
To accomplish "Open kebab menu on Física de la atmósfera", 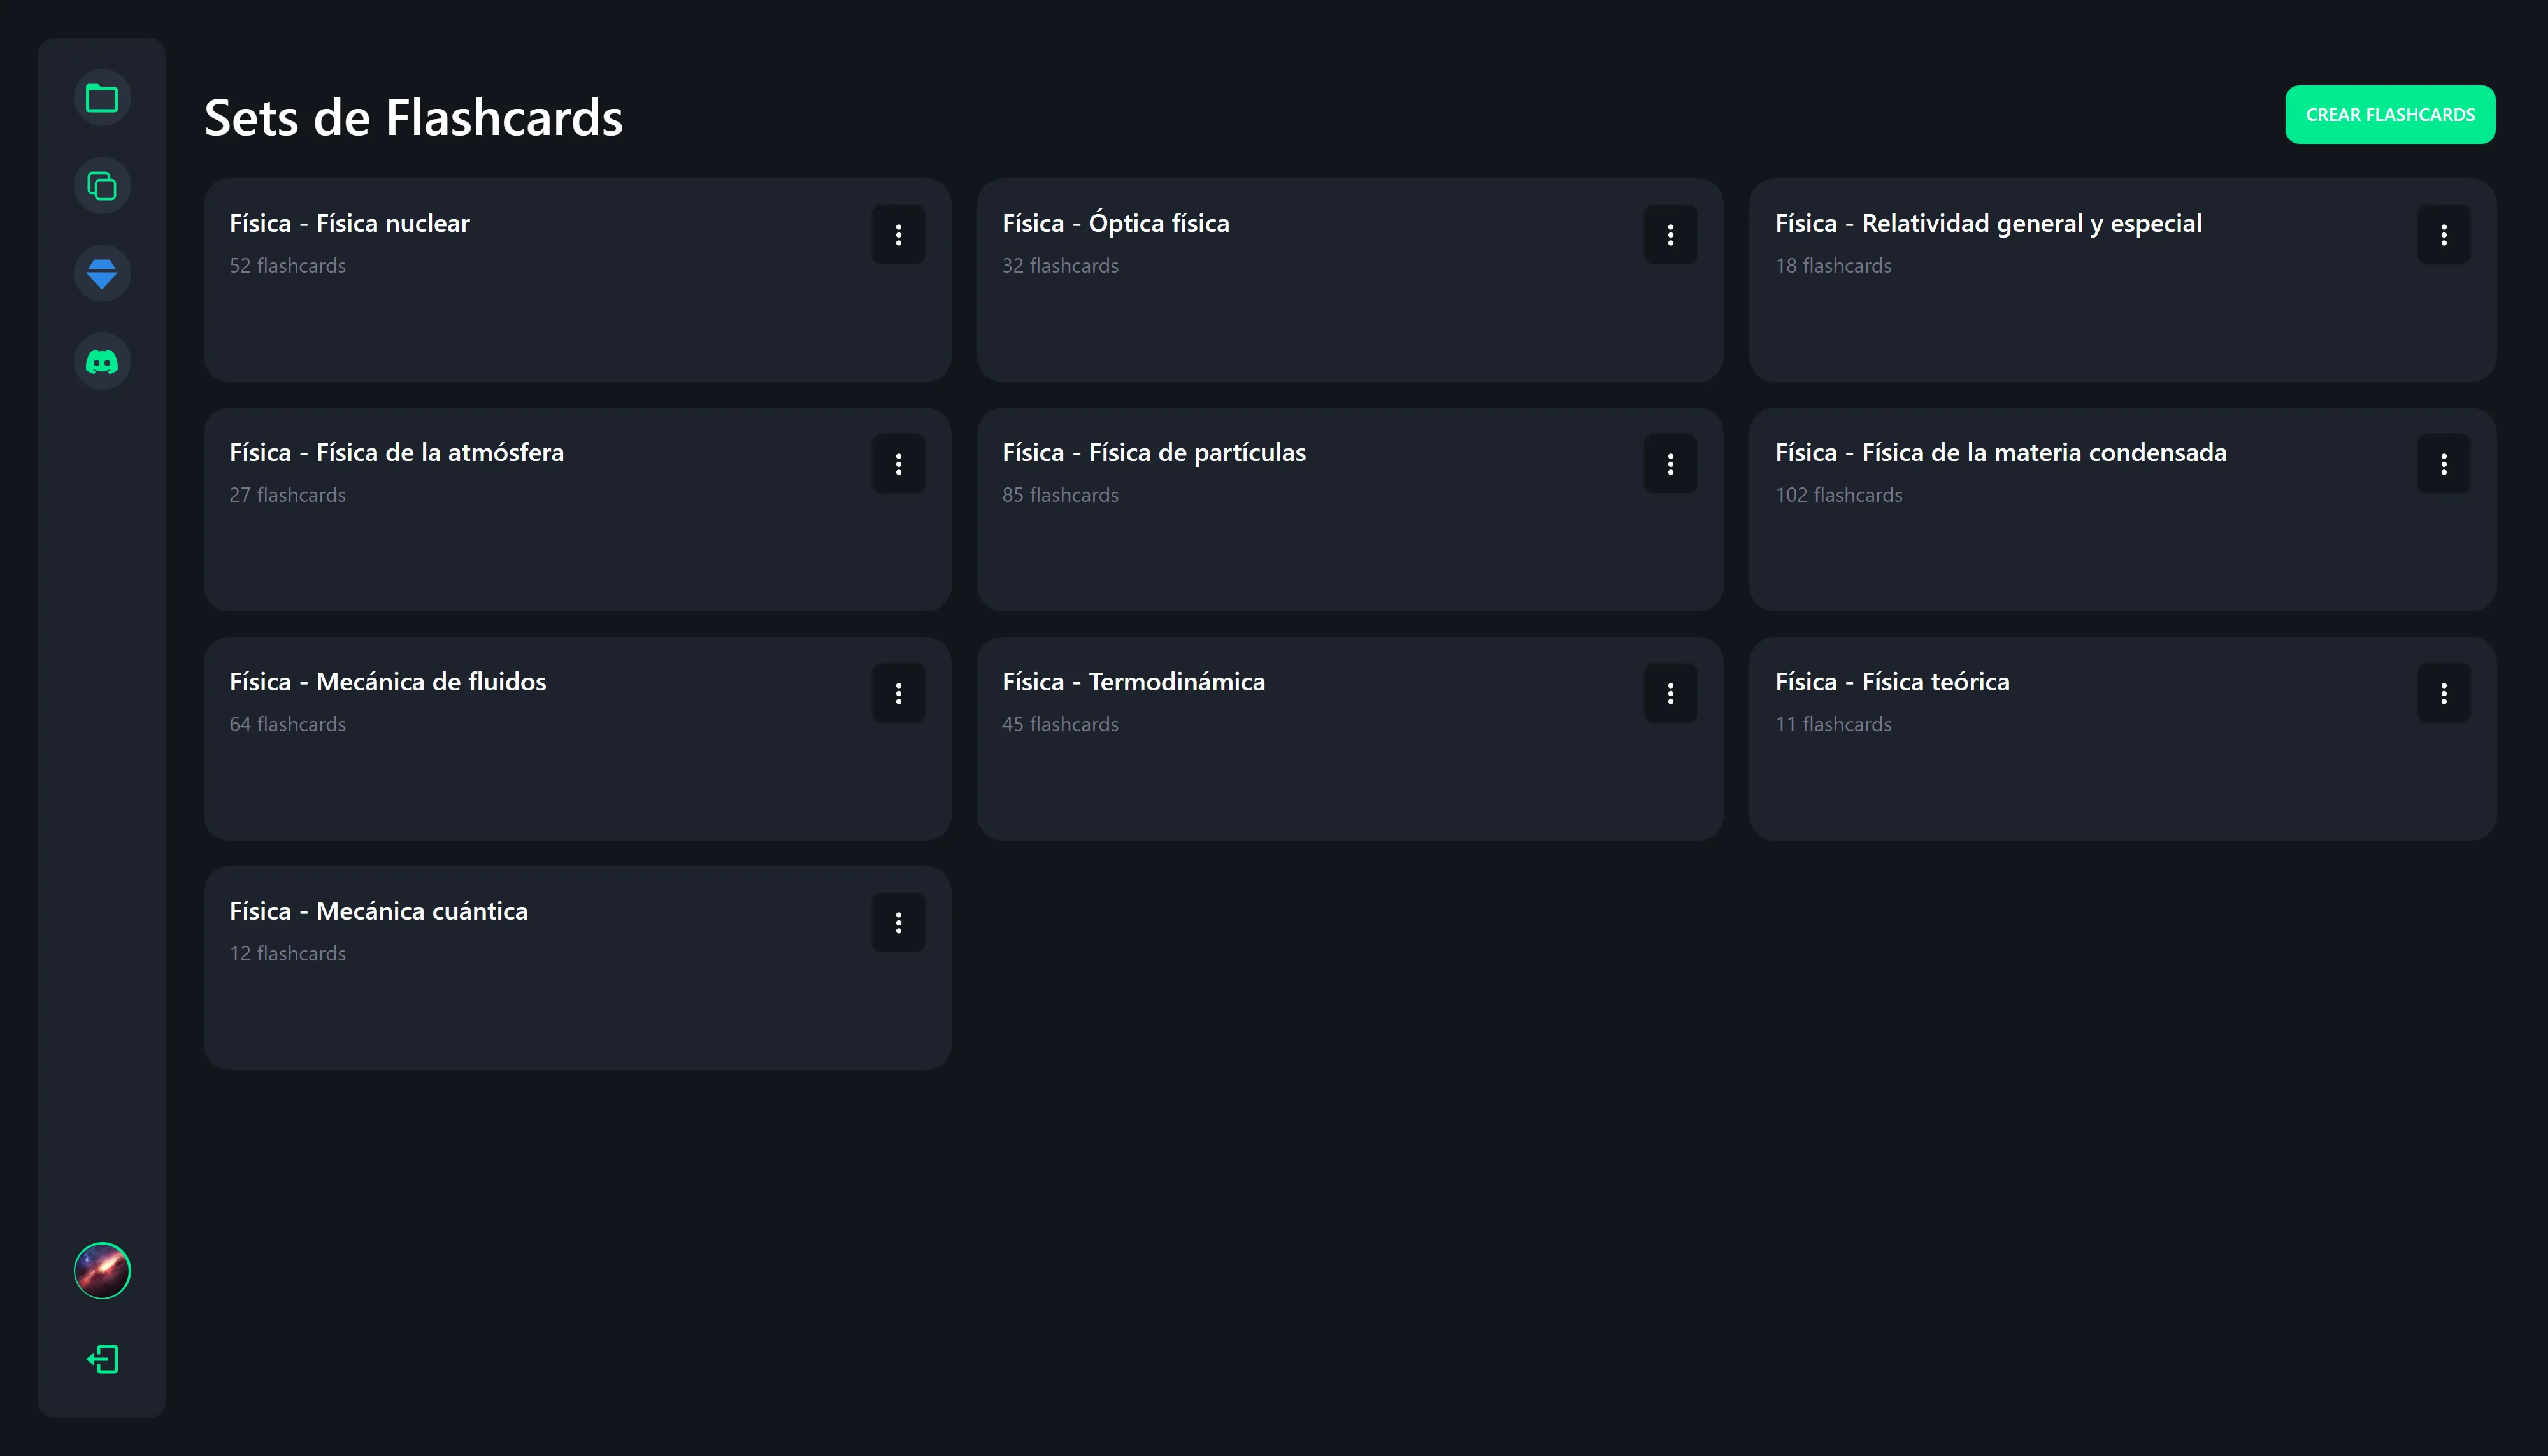I will click(x=898, y=464).
